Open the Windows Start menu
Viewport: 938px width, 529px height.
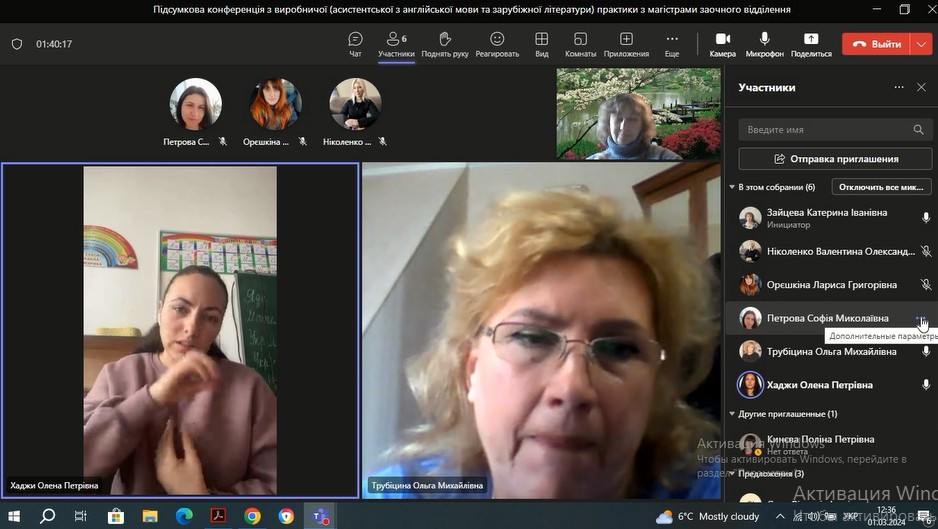coord(13,516)
